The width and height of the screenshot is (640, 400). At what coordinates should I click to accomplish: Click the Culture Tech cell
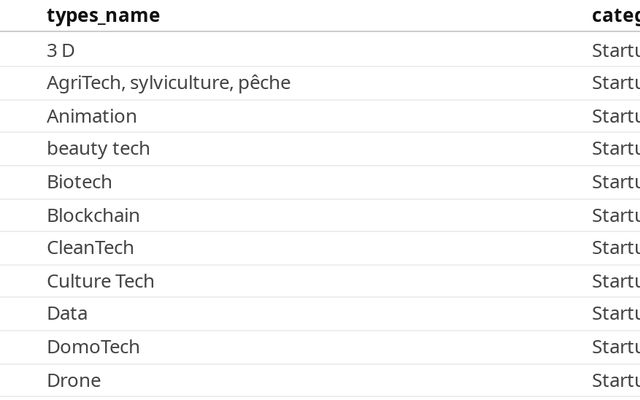click(100, 281)
